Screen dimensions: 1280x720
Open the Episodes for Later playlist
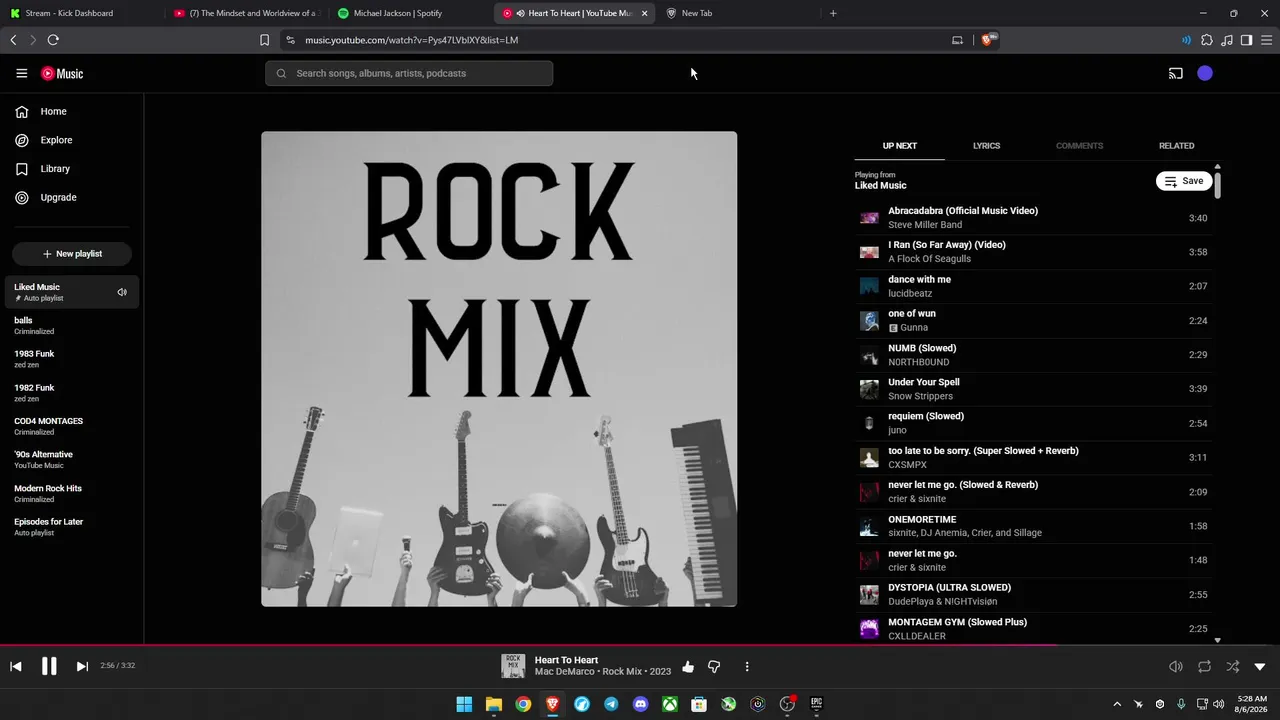pos(72,526)
